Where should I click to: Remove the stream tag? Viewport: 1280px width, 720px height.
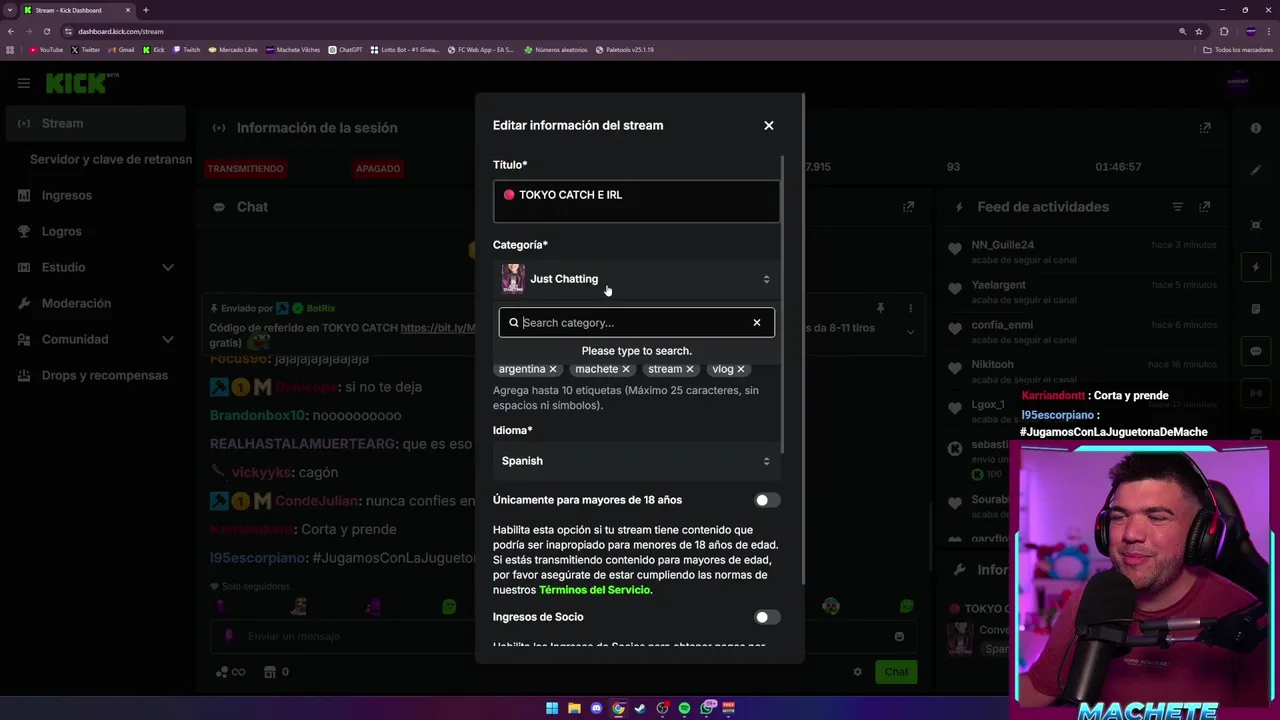[689, 369]
